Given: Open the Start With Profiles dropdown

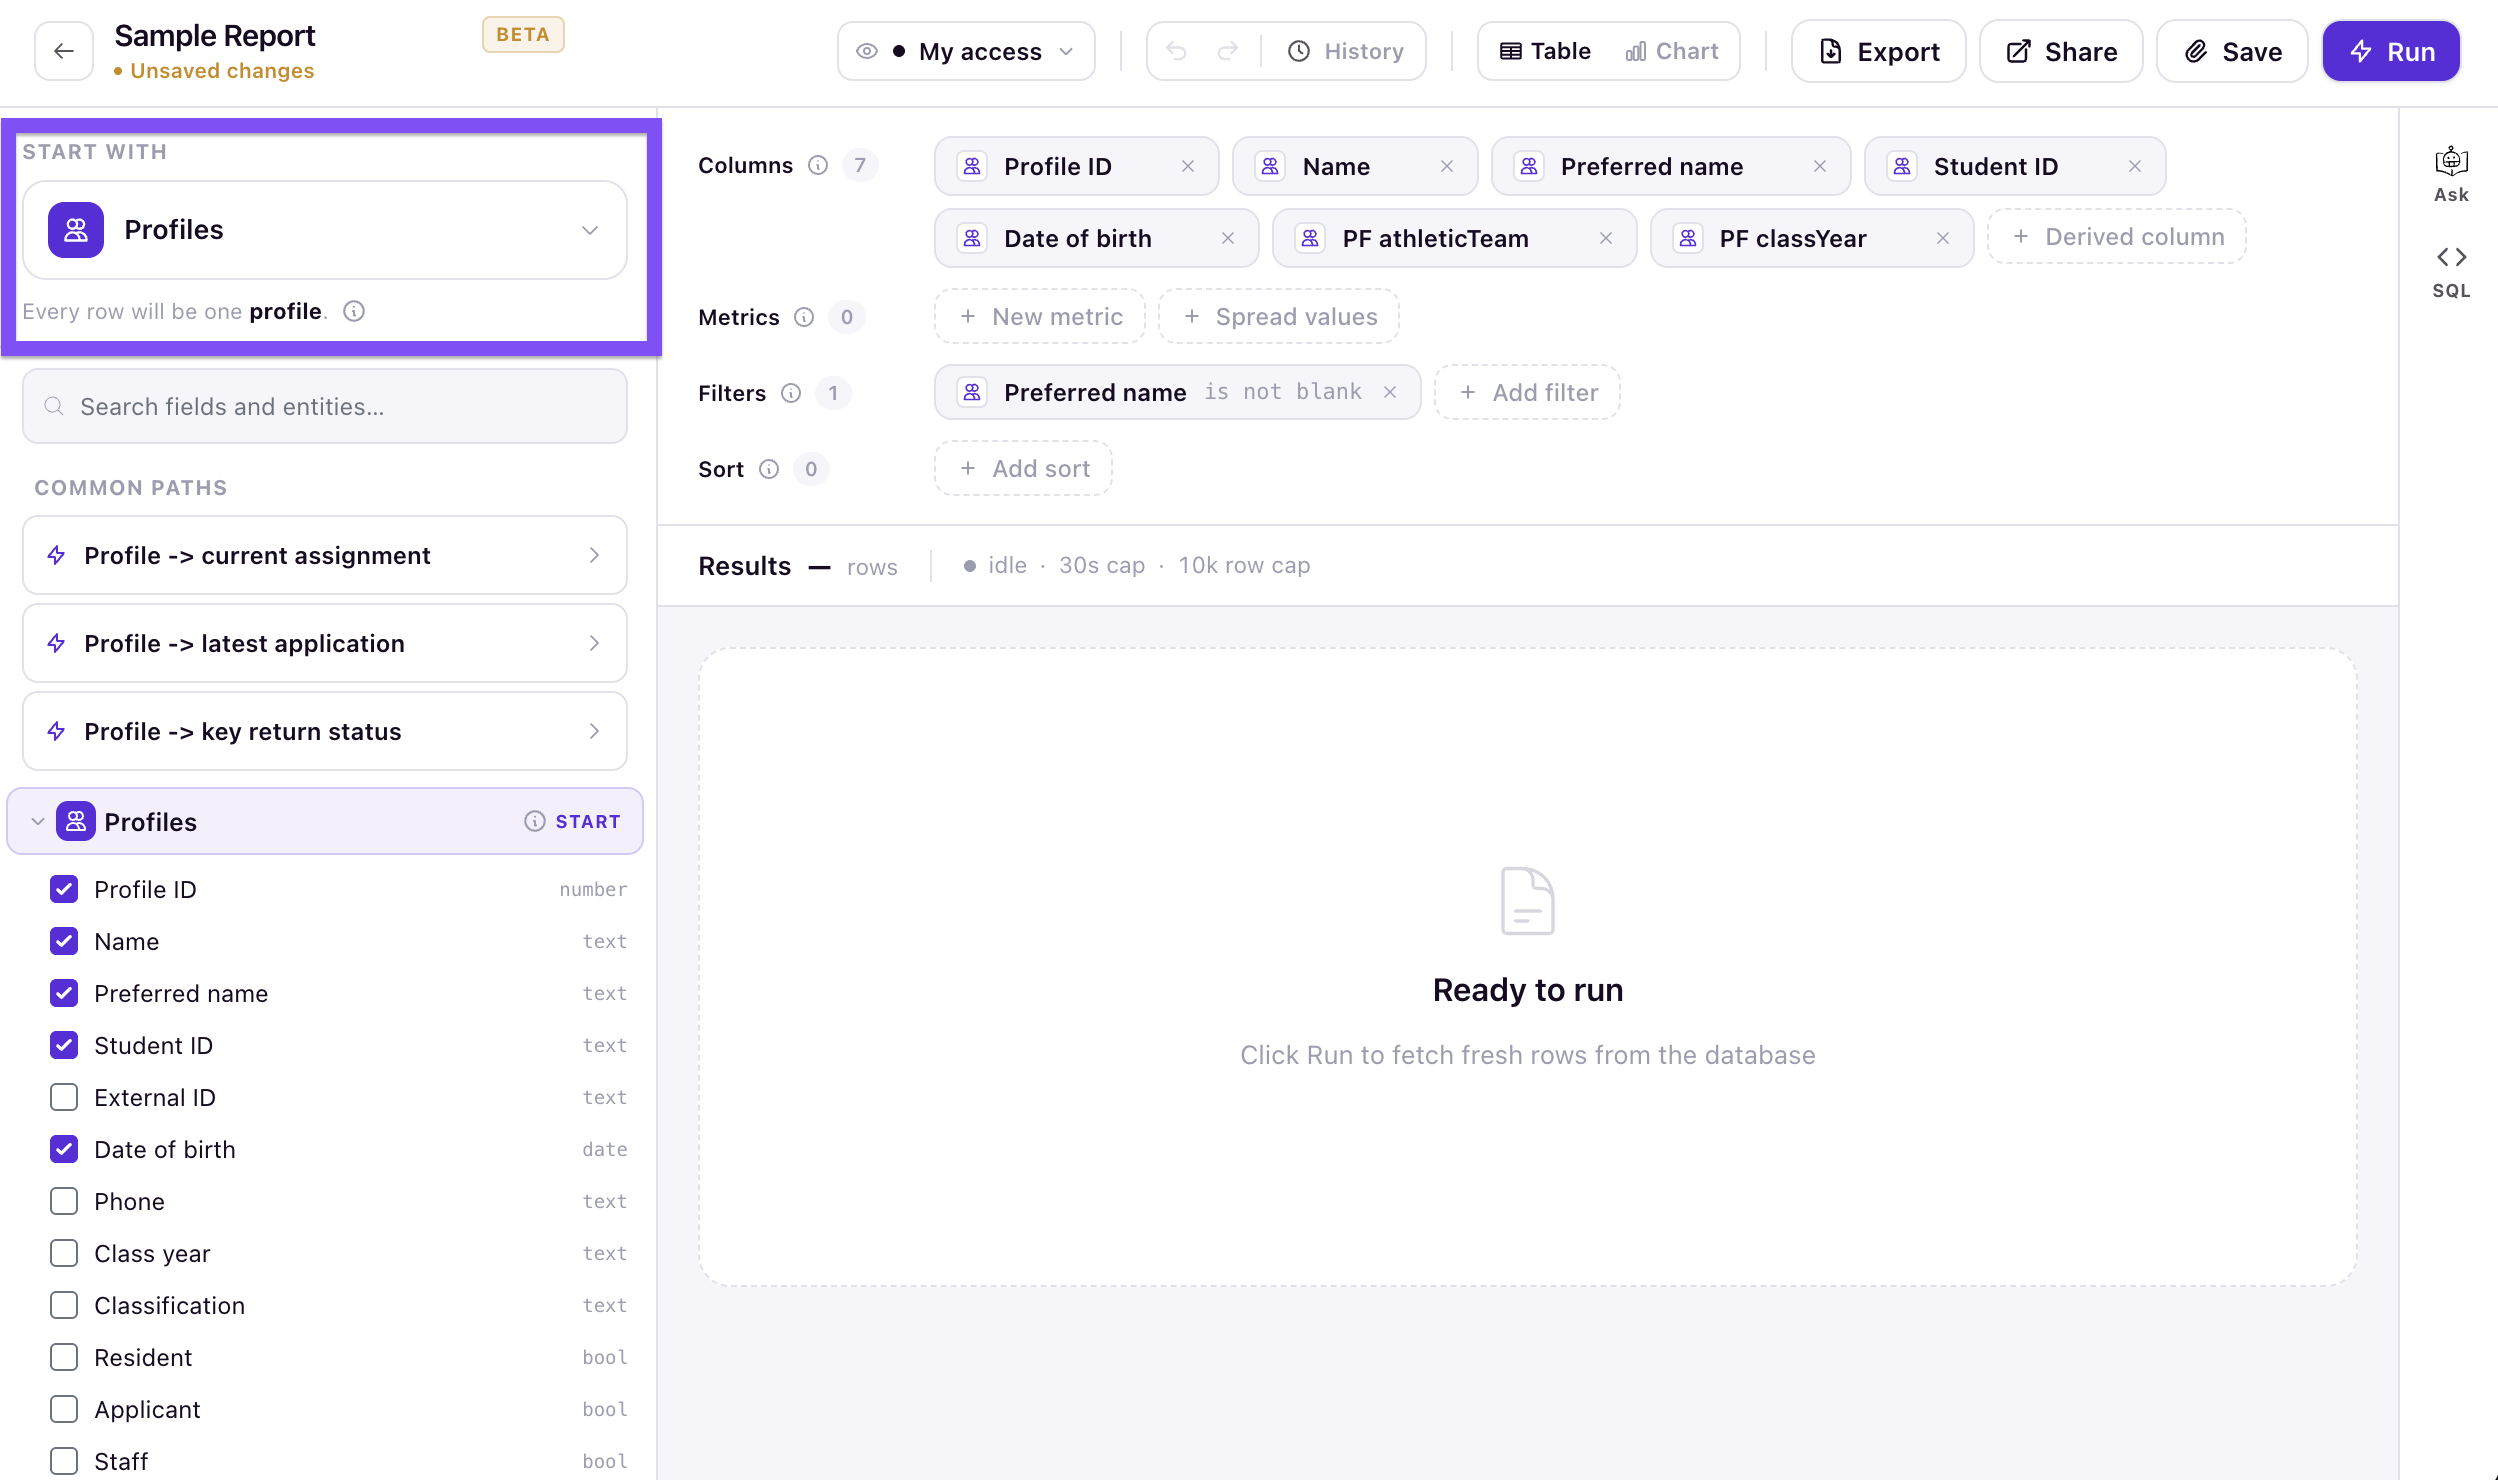Looking at the screenshot, I should [x=325, y=230].
